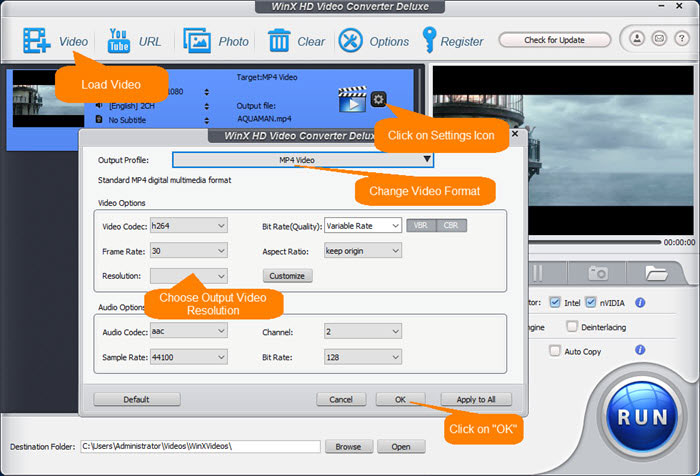Click the info icon next to Auto Copy
700x476 pixels.
640,350
